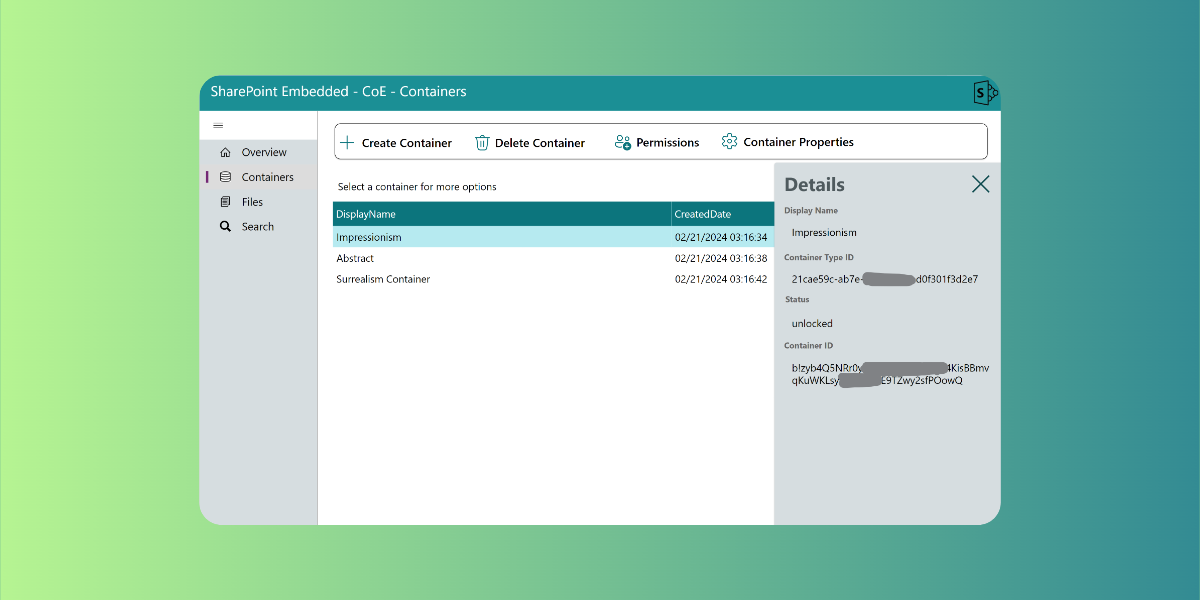1200x600 pixels.
Task: Click the Files document icon in sidebar
Action: point(226,201)
